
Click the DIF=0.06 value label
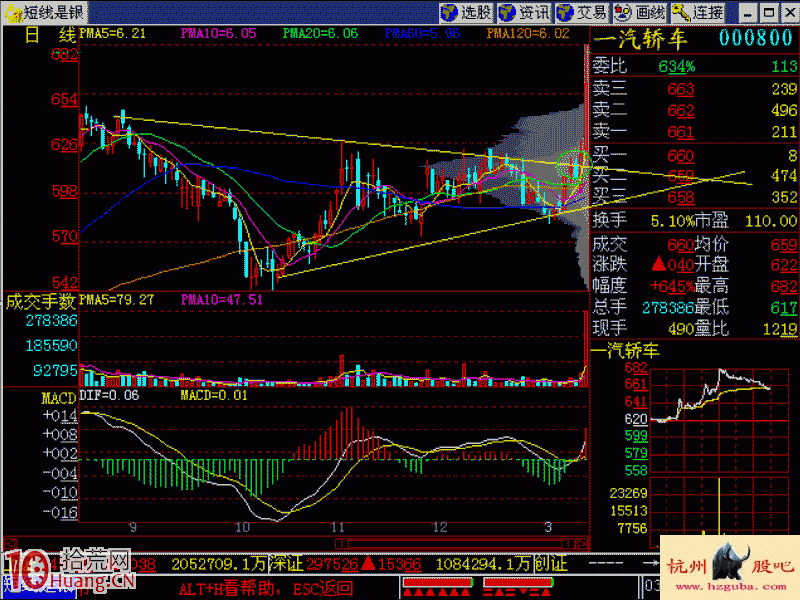tap(109, 395)
